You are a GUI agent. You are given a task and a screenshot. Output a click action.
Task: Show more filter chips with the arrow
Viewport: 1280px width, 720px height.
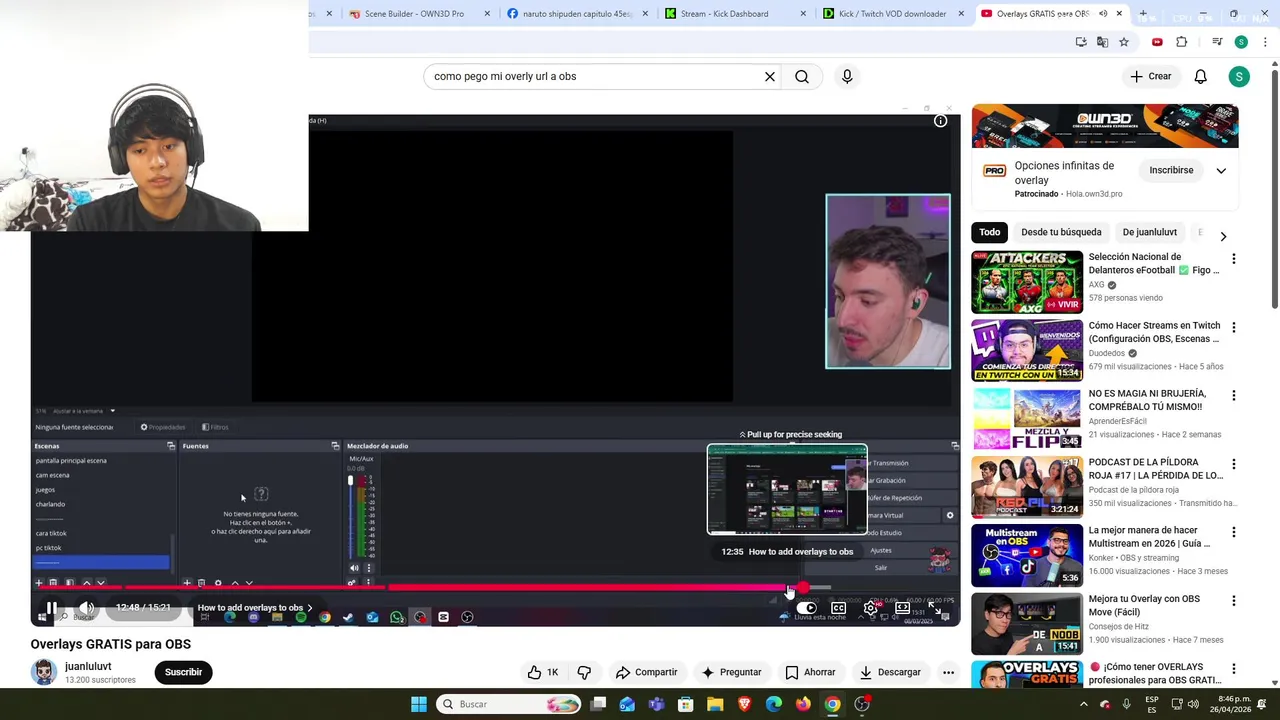pos(1223,237)
